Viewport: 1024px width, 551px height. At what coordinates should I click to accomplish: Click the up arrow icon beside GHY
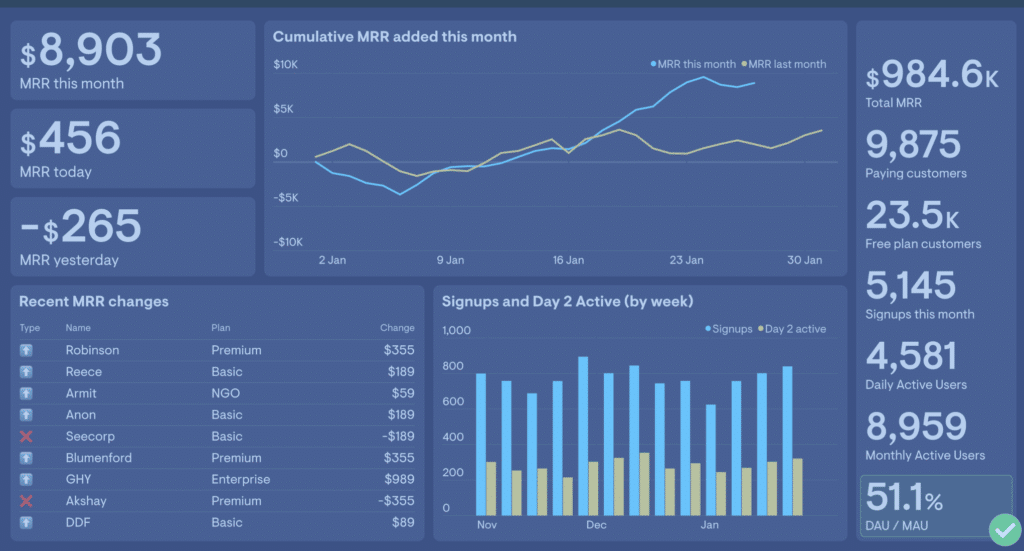tap(26, 480)
